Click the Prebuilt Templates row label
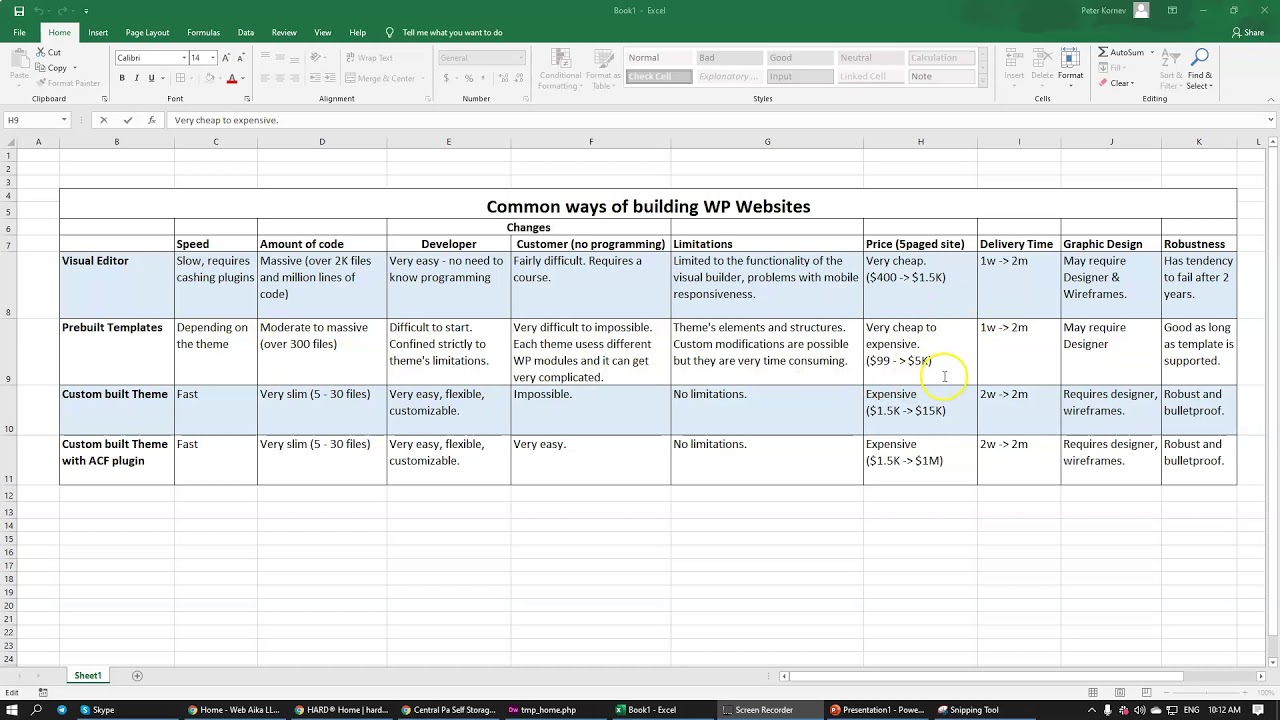This screenshot has width=1280, height=720. [117, 352]
